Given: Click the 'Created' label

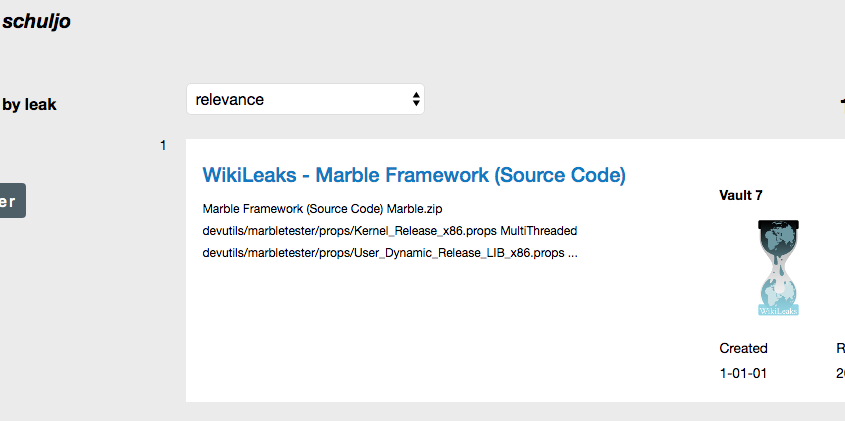Looking at the screenshot, I should (743, 348).
